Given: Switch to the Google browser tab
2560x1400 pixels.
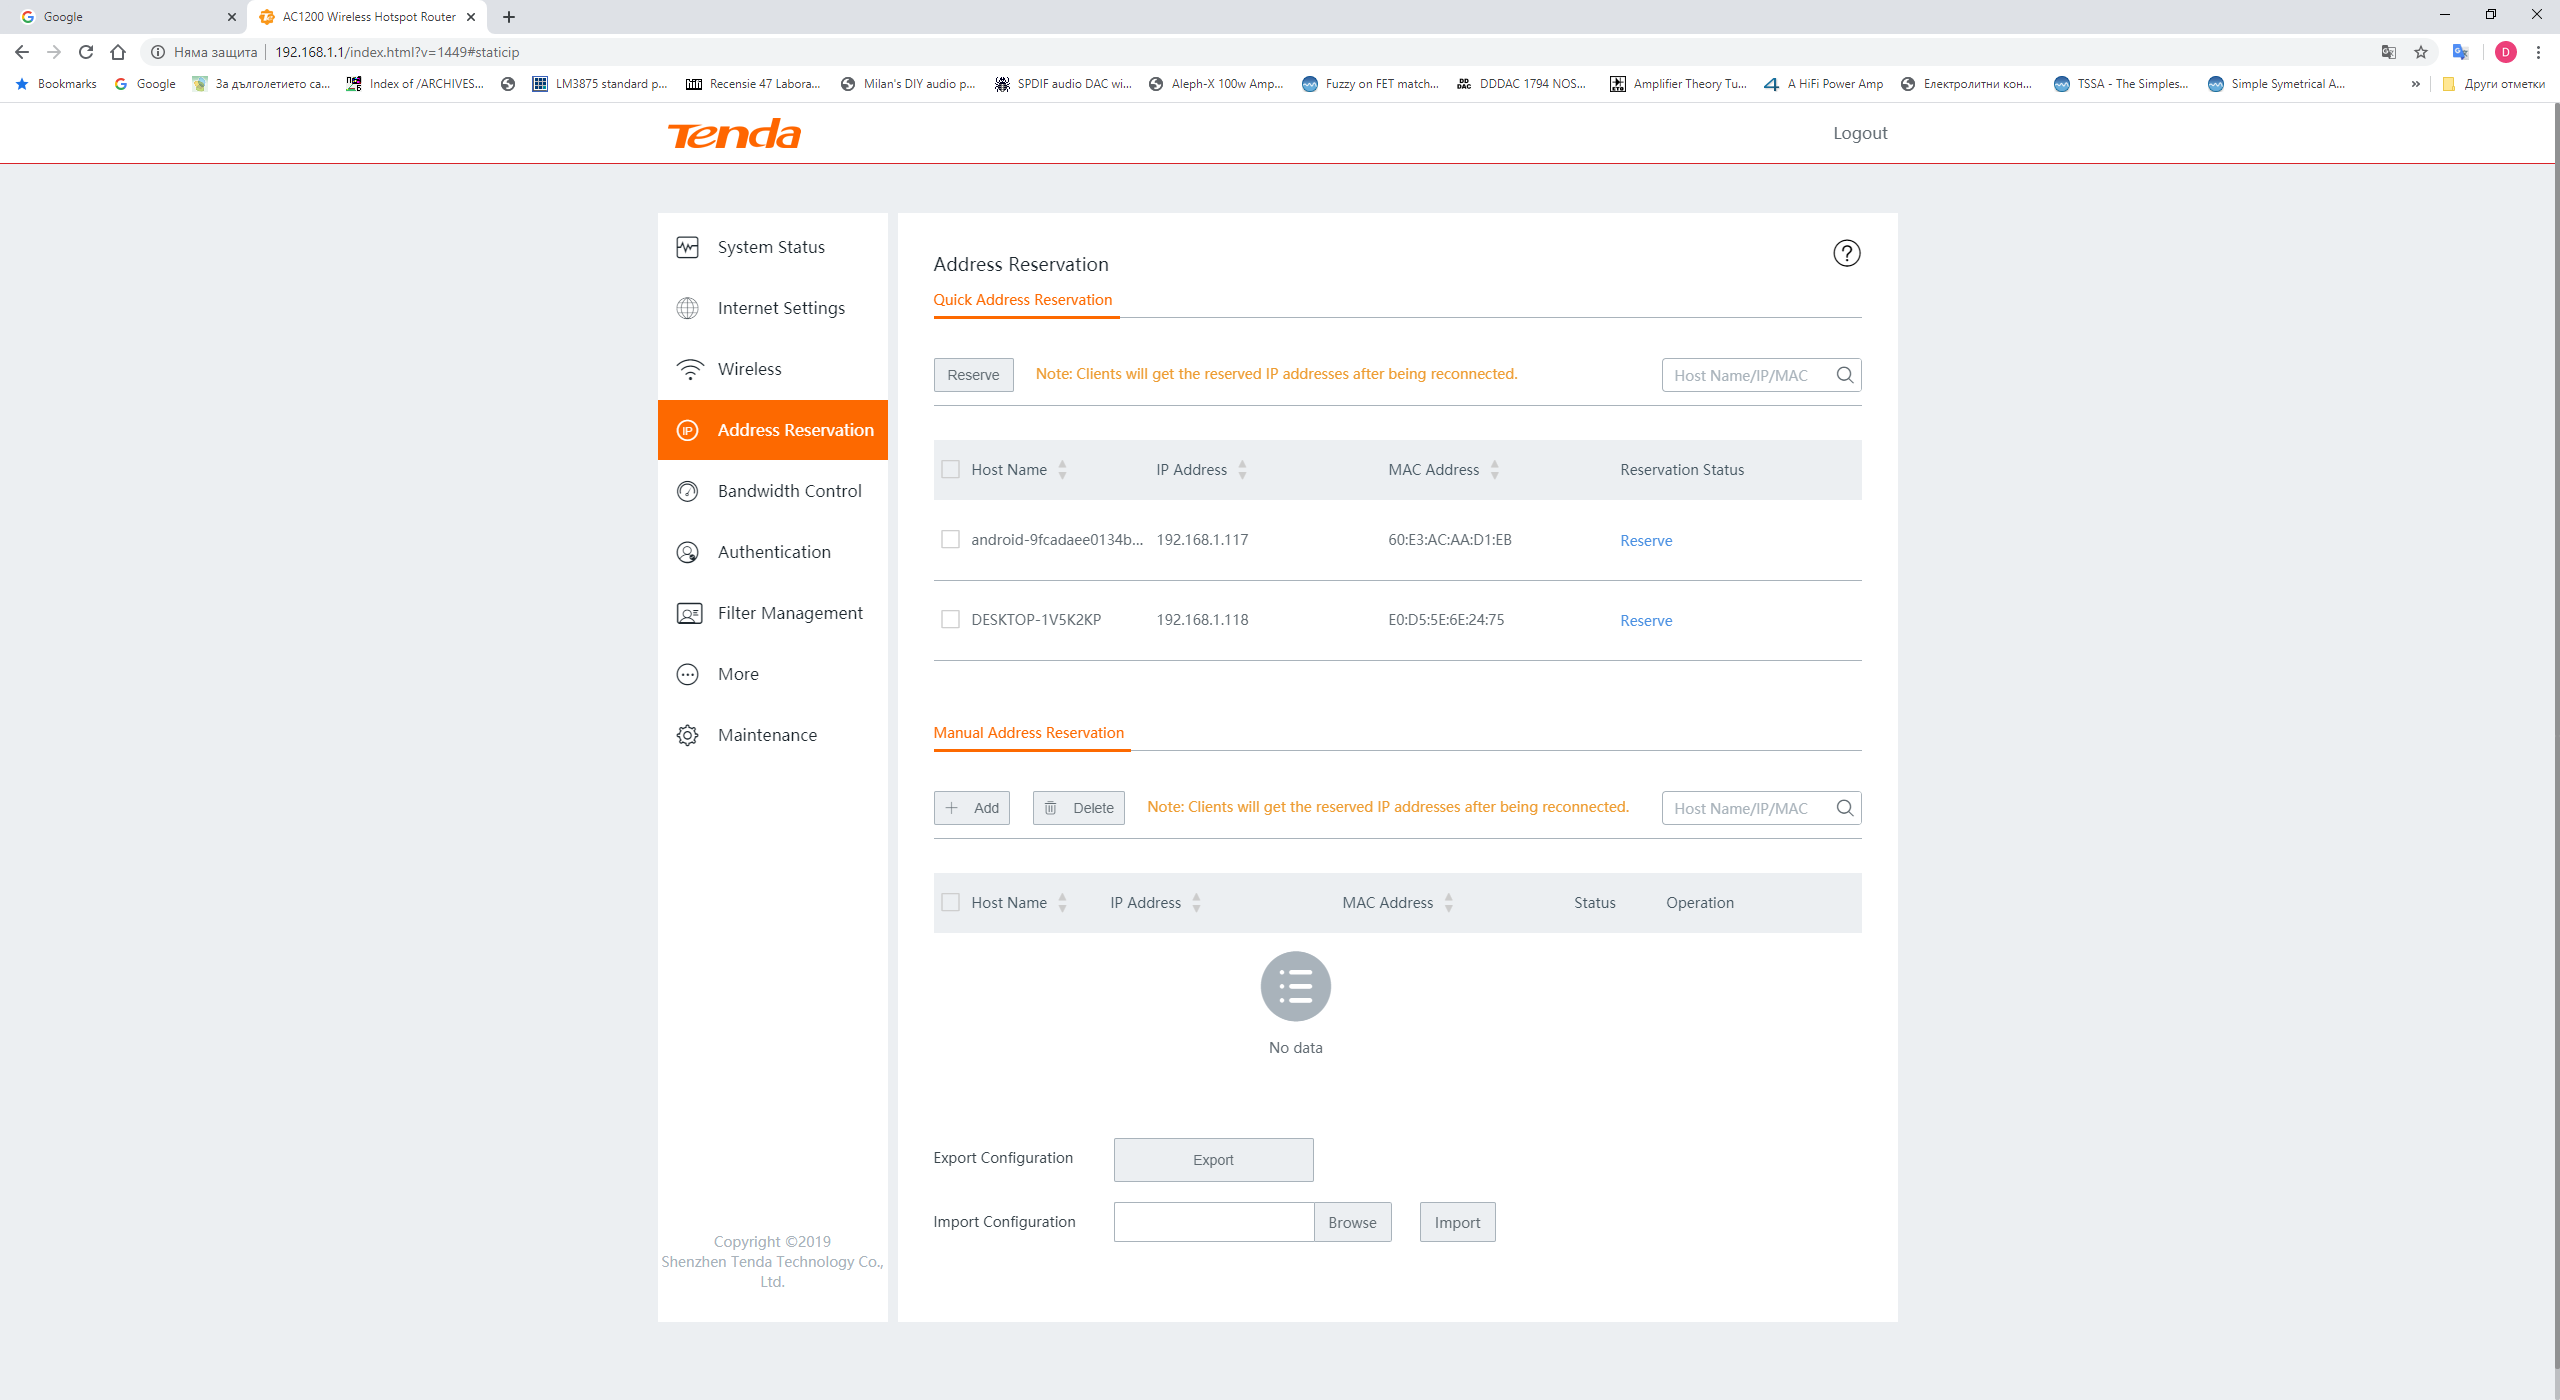Looking at the screenshot, I should [125, 17].
